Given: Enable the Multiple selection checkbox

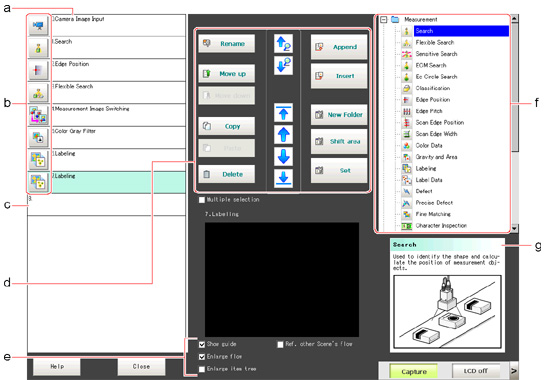Looking at the screenshot, I should [202, 200].
